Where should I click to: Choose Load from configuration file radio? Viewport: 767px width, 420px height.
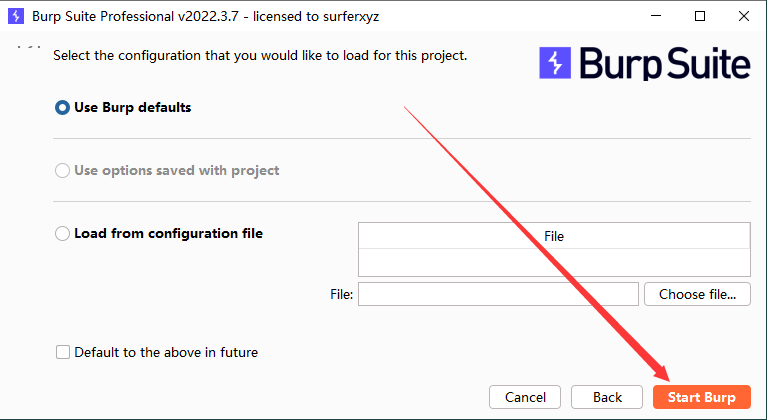pyautogui.click(x=63, y=234)
